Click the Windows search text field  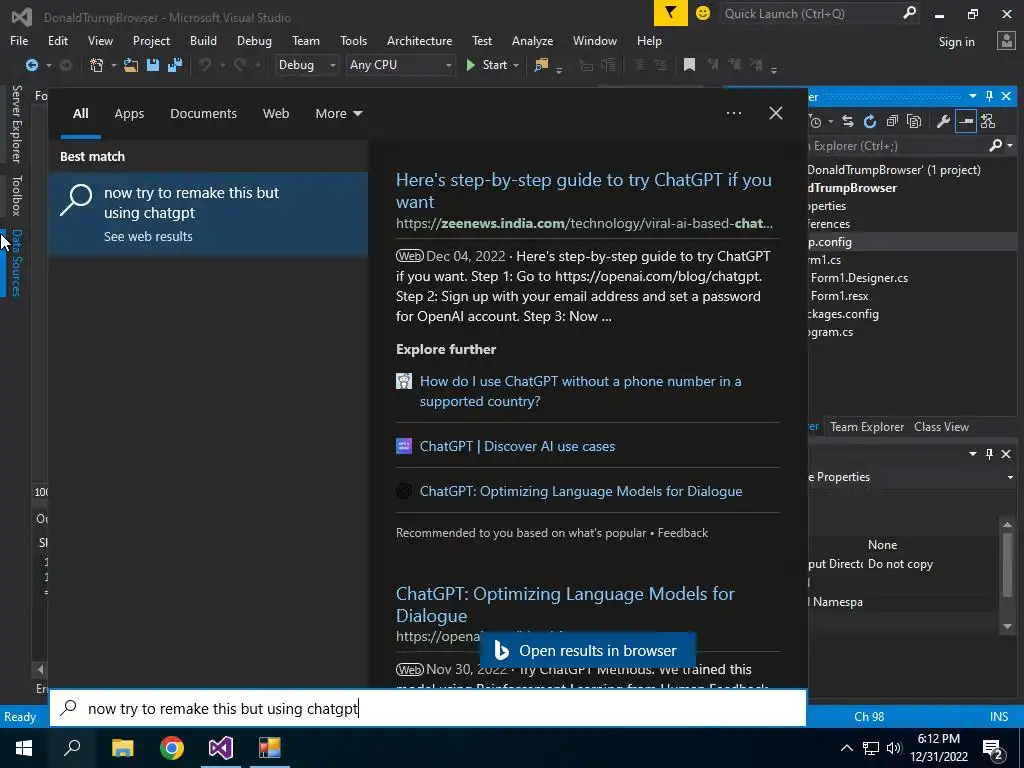pos(428,708)
